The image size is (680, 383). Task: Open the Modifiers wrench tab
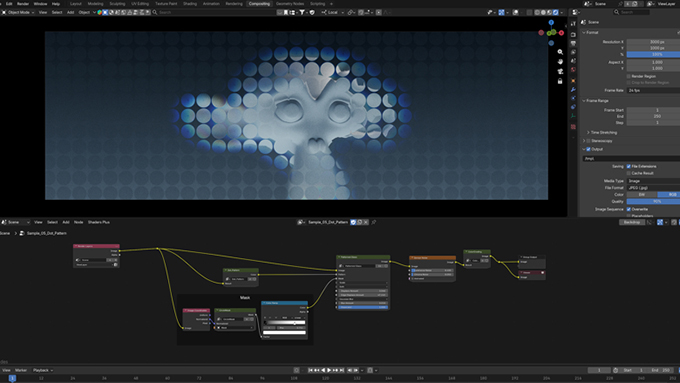tap(573, 89)
